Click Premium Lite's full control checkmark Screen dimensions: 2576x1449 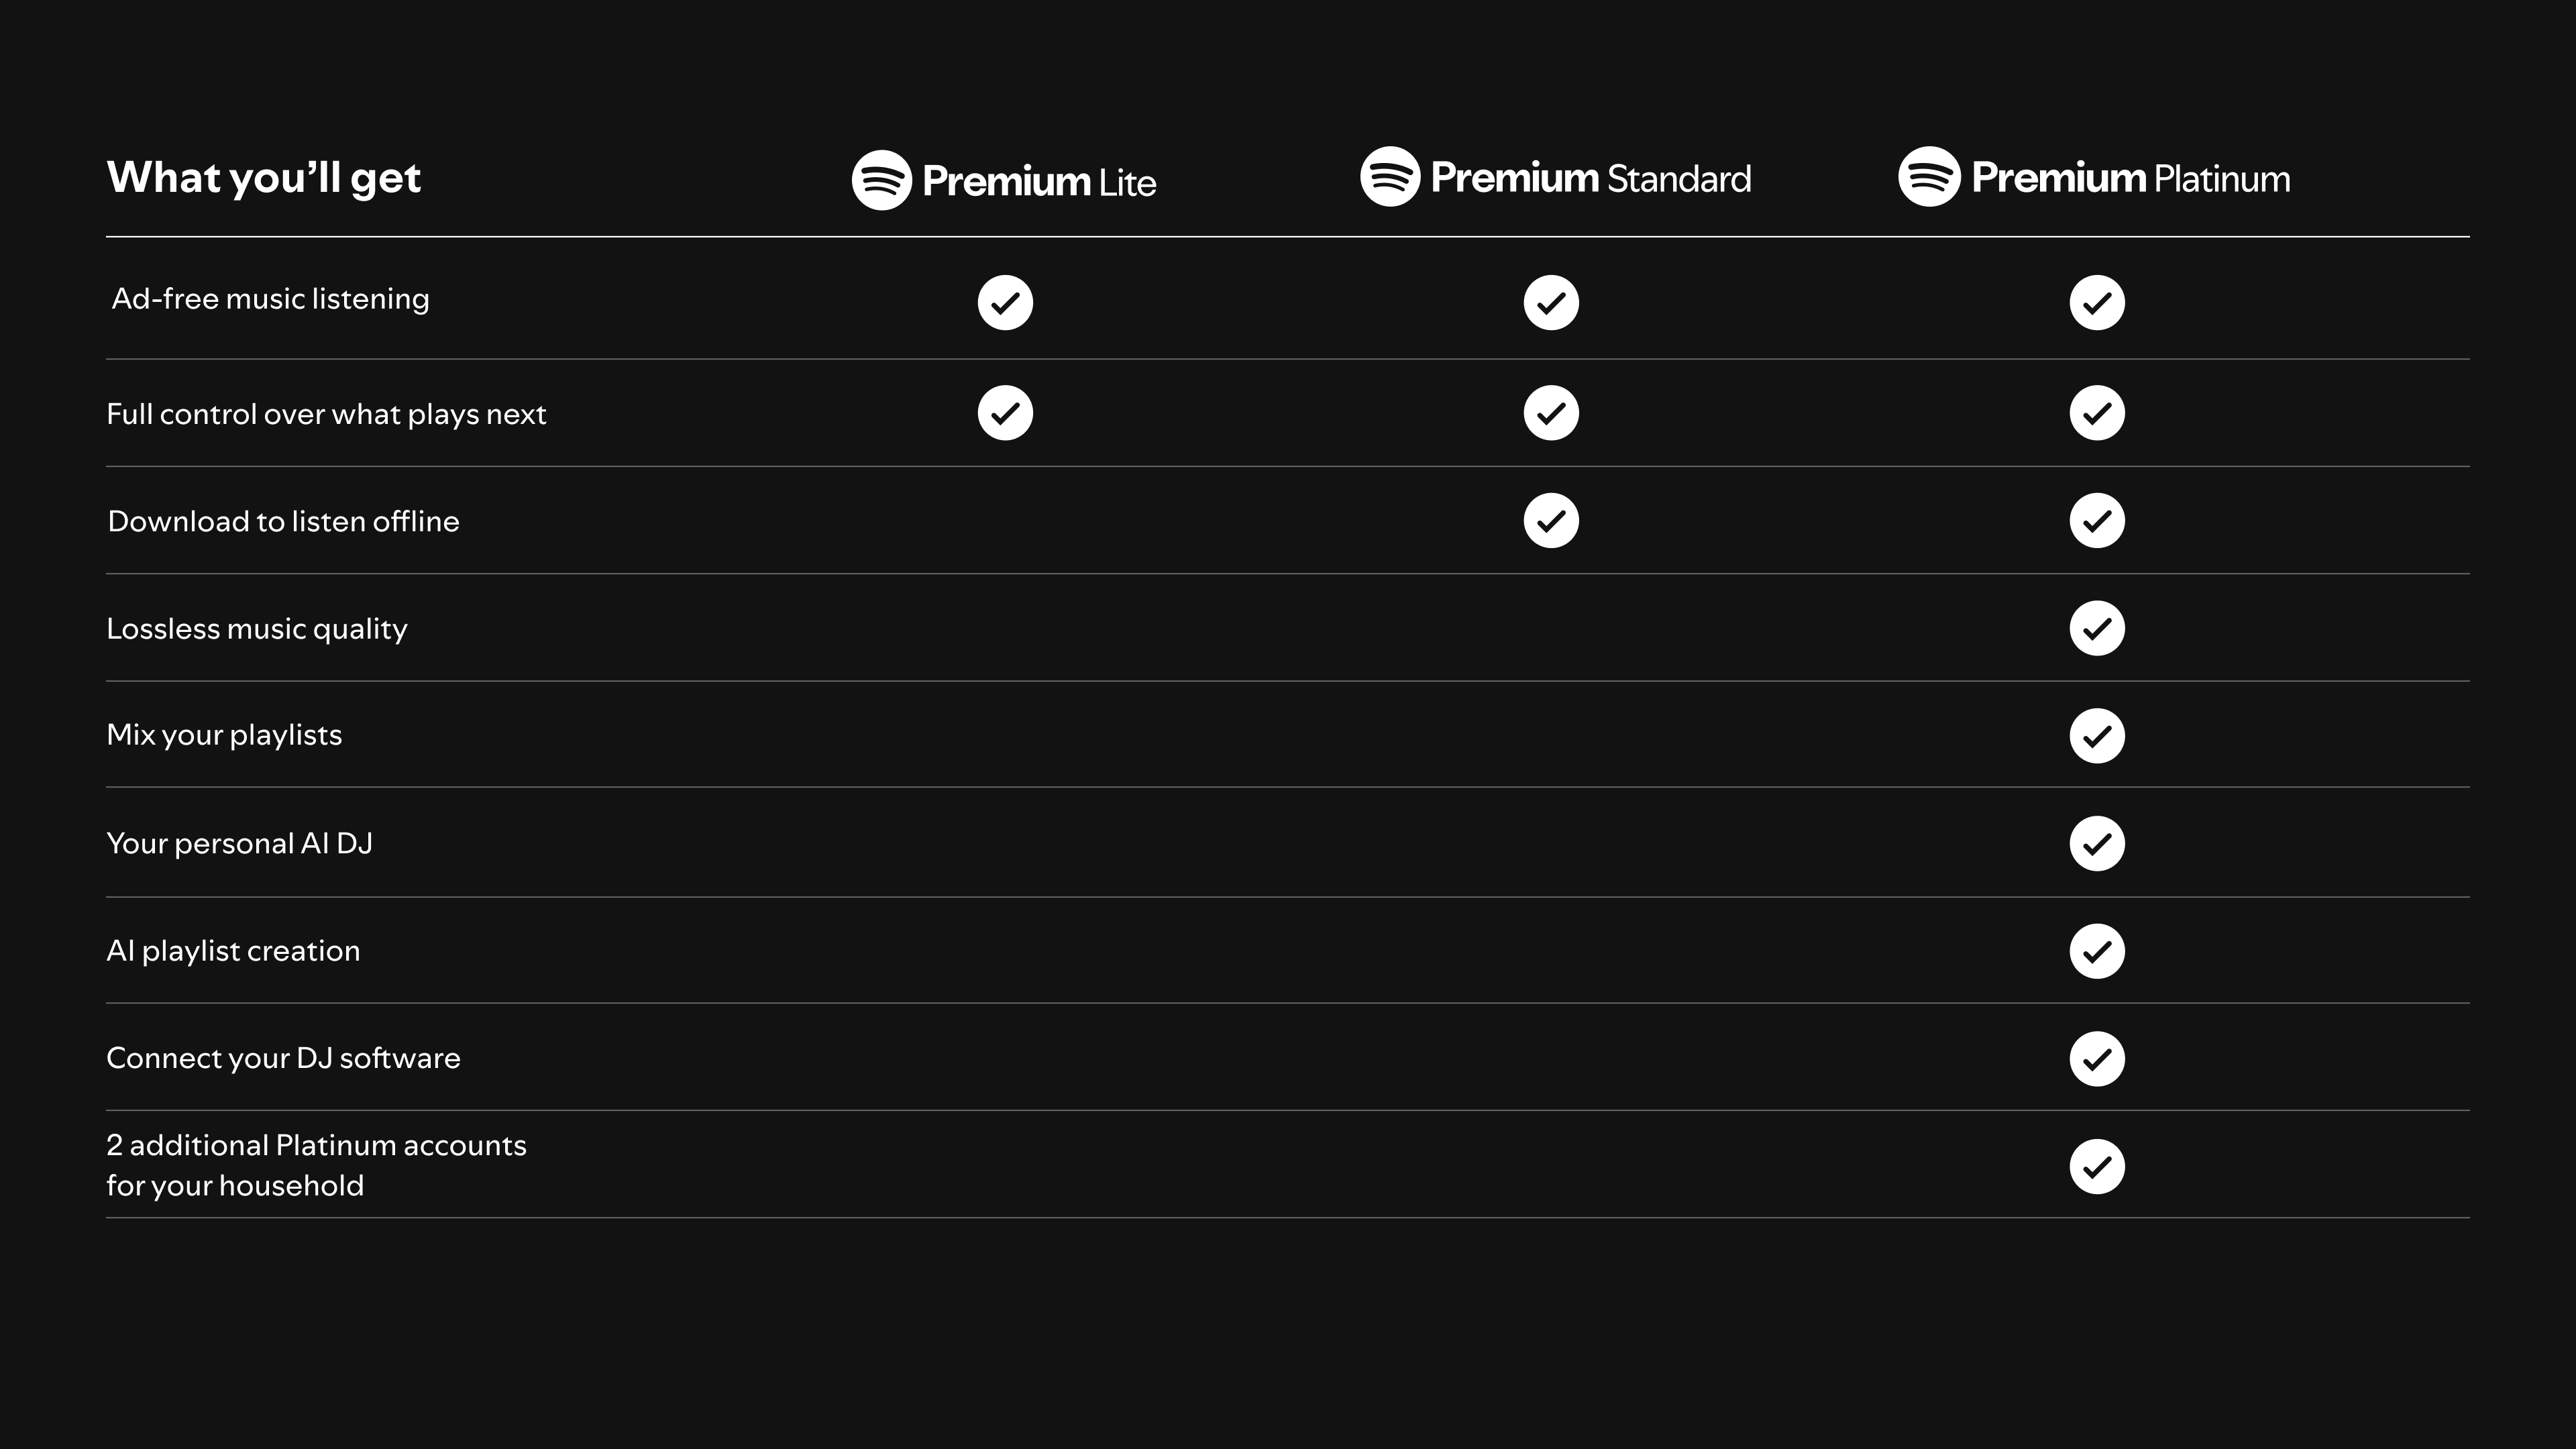click(1005, 413)
